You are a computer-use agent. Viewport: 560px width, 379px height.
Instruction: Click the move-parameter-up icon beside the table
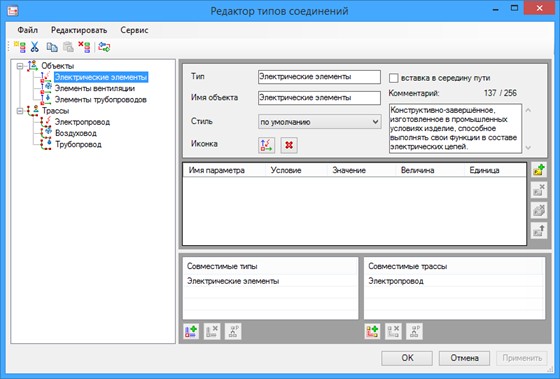coord(539,230)
